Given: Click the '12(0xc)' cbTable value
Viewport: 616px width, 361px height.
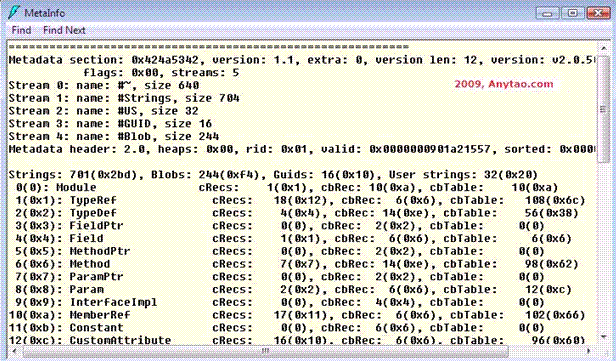Looking at the screenshot, I should pyautogui.click(x=548, y=290).
